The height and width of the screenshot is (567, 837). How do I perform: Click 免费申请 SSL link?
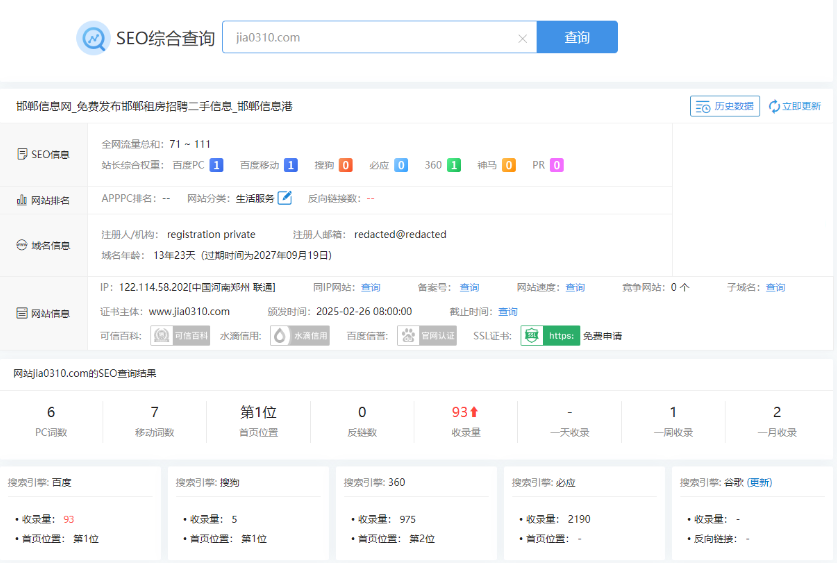pyautogui.click(x=602, y=336)
